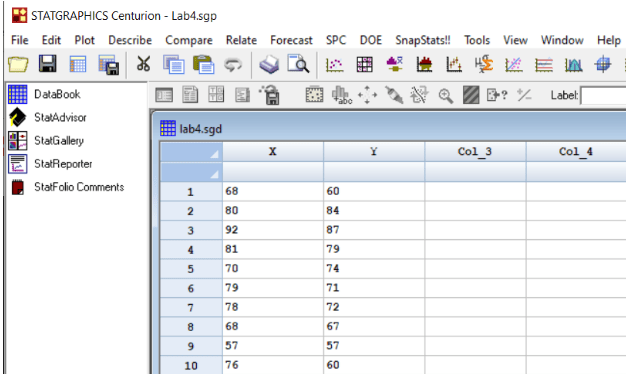The image size is (630, 377).
Task: Click the save results floppy icon in analysis toolbar
Action: pyautogui.click(x=270, y=95)
